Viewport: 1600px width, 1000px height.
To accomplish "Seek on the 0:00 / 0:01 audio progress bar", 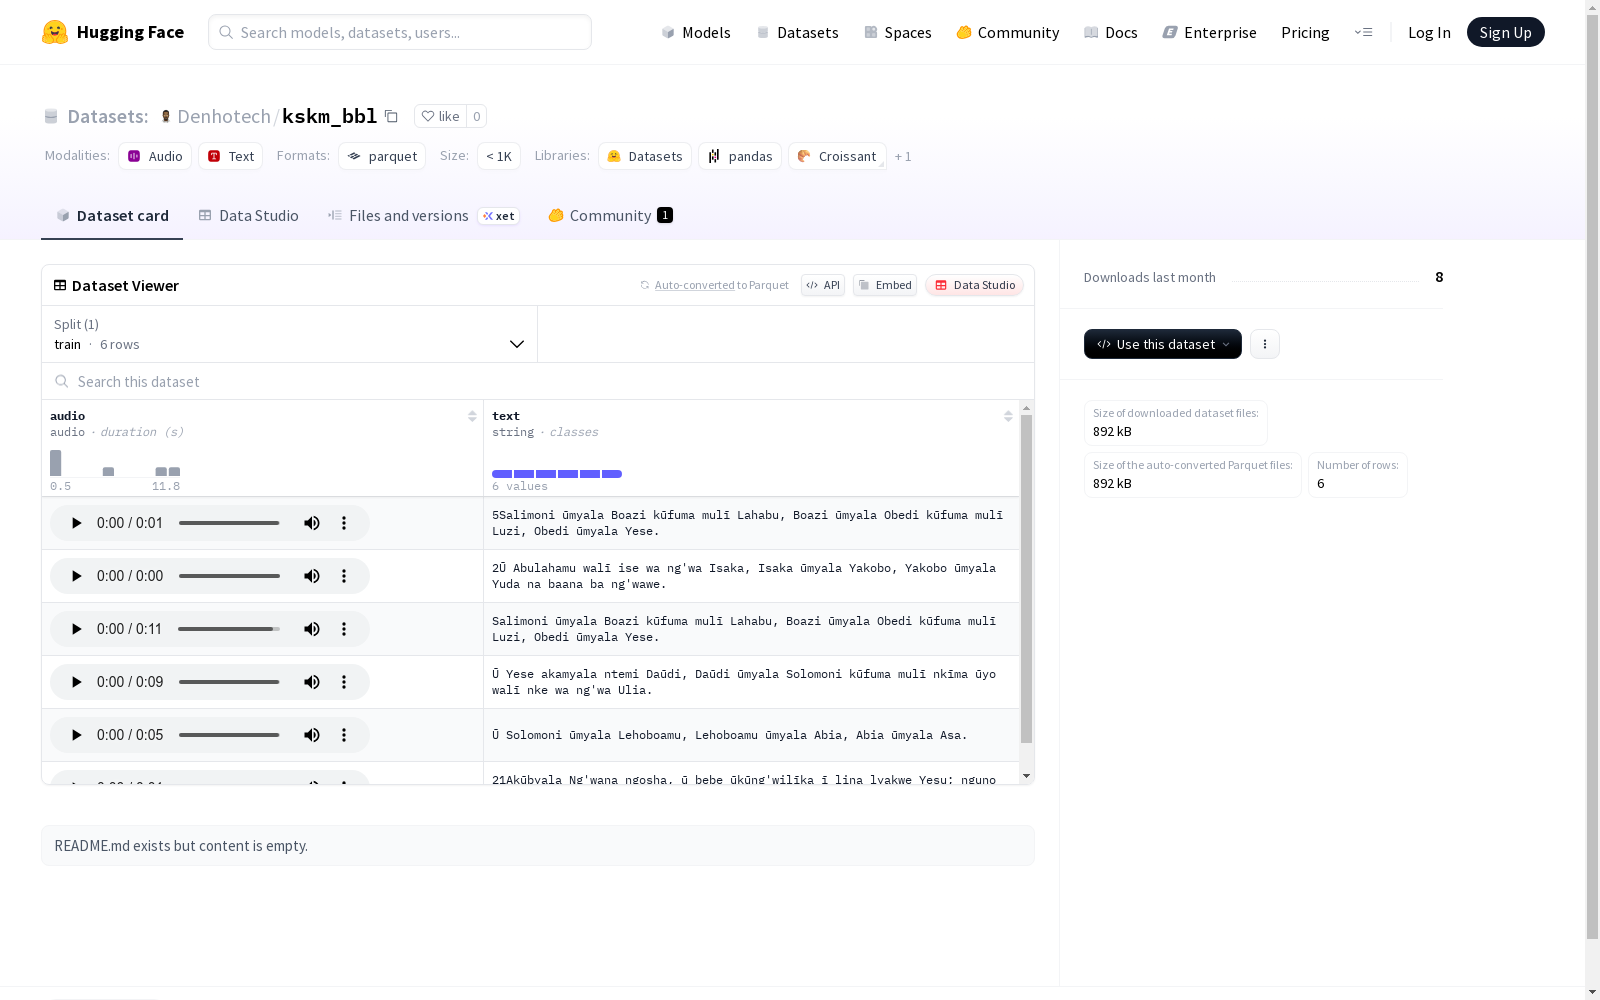I will [229, 523].
